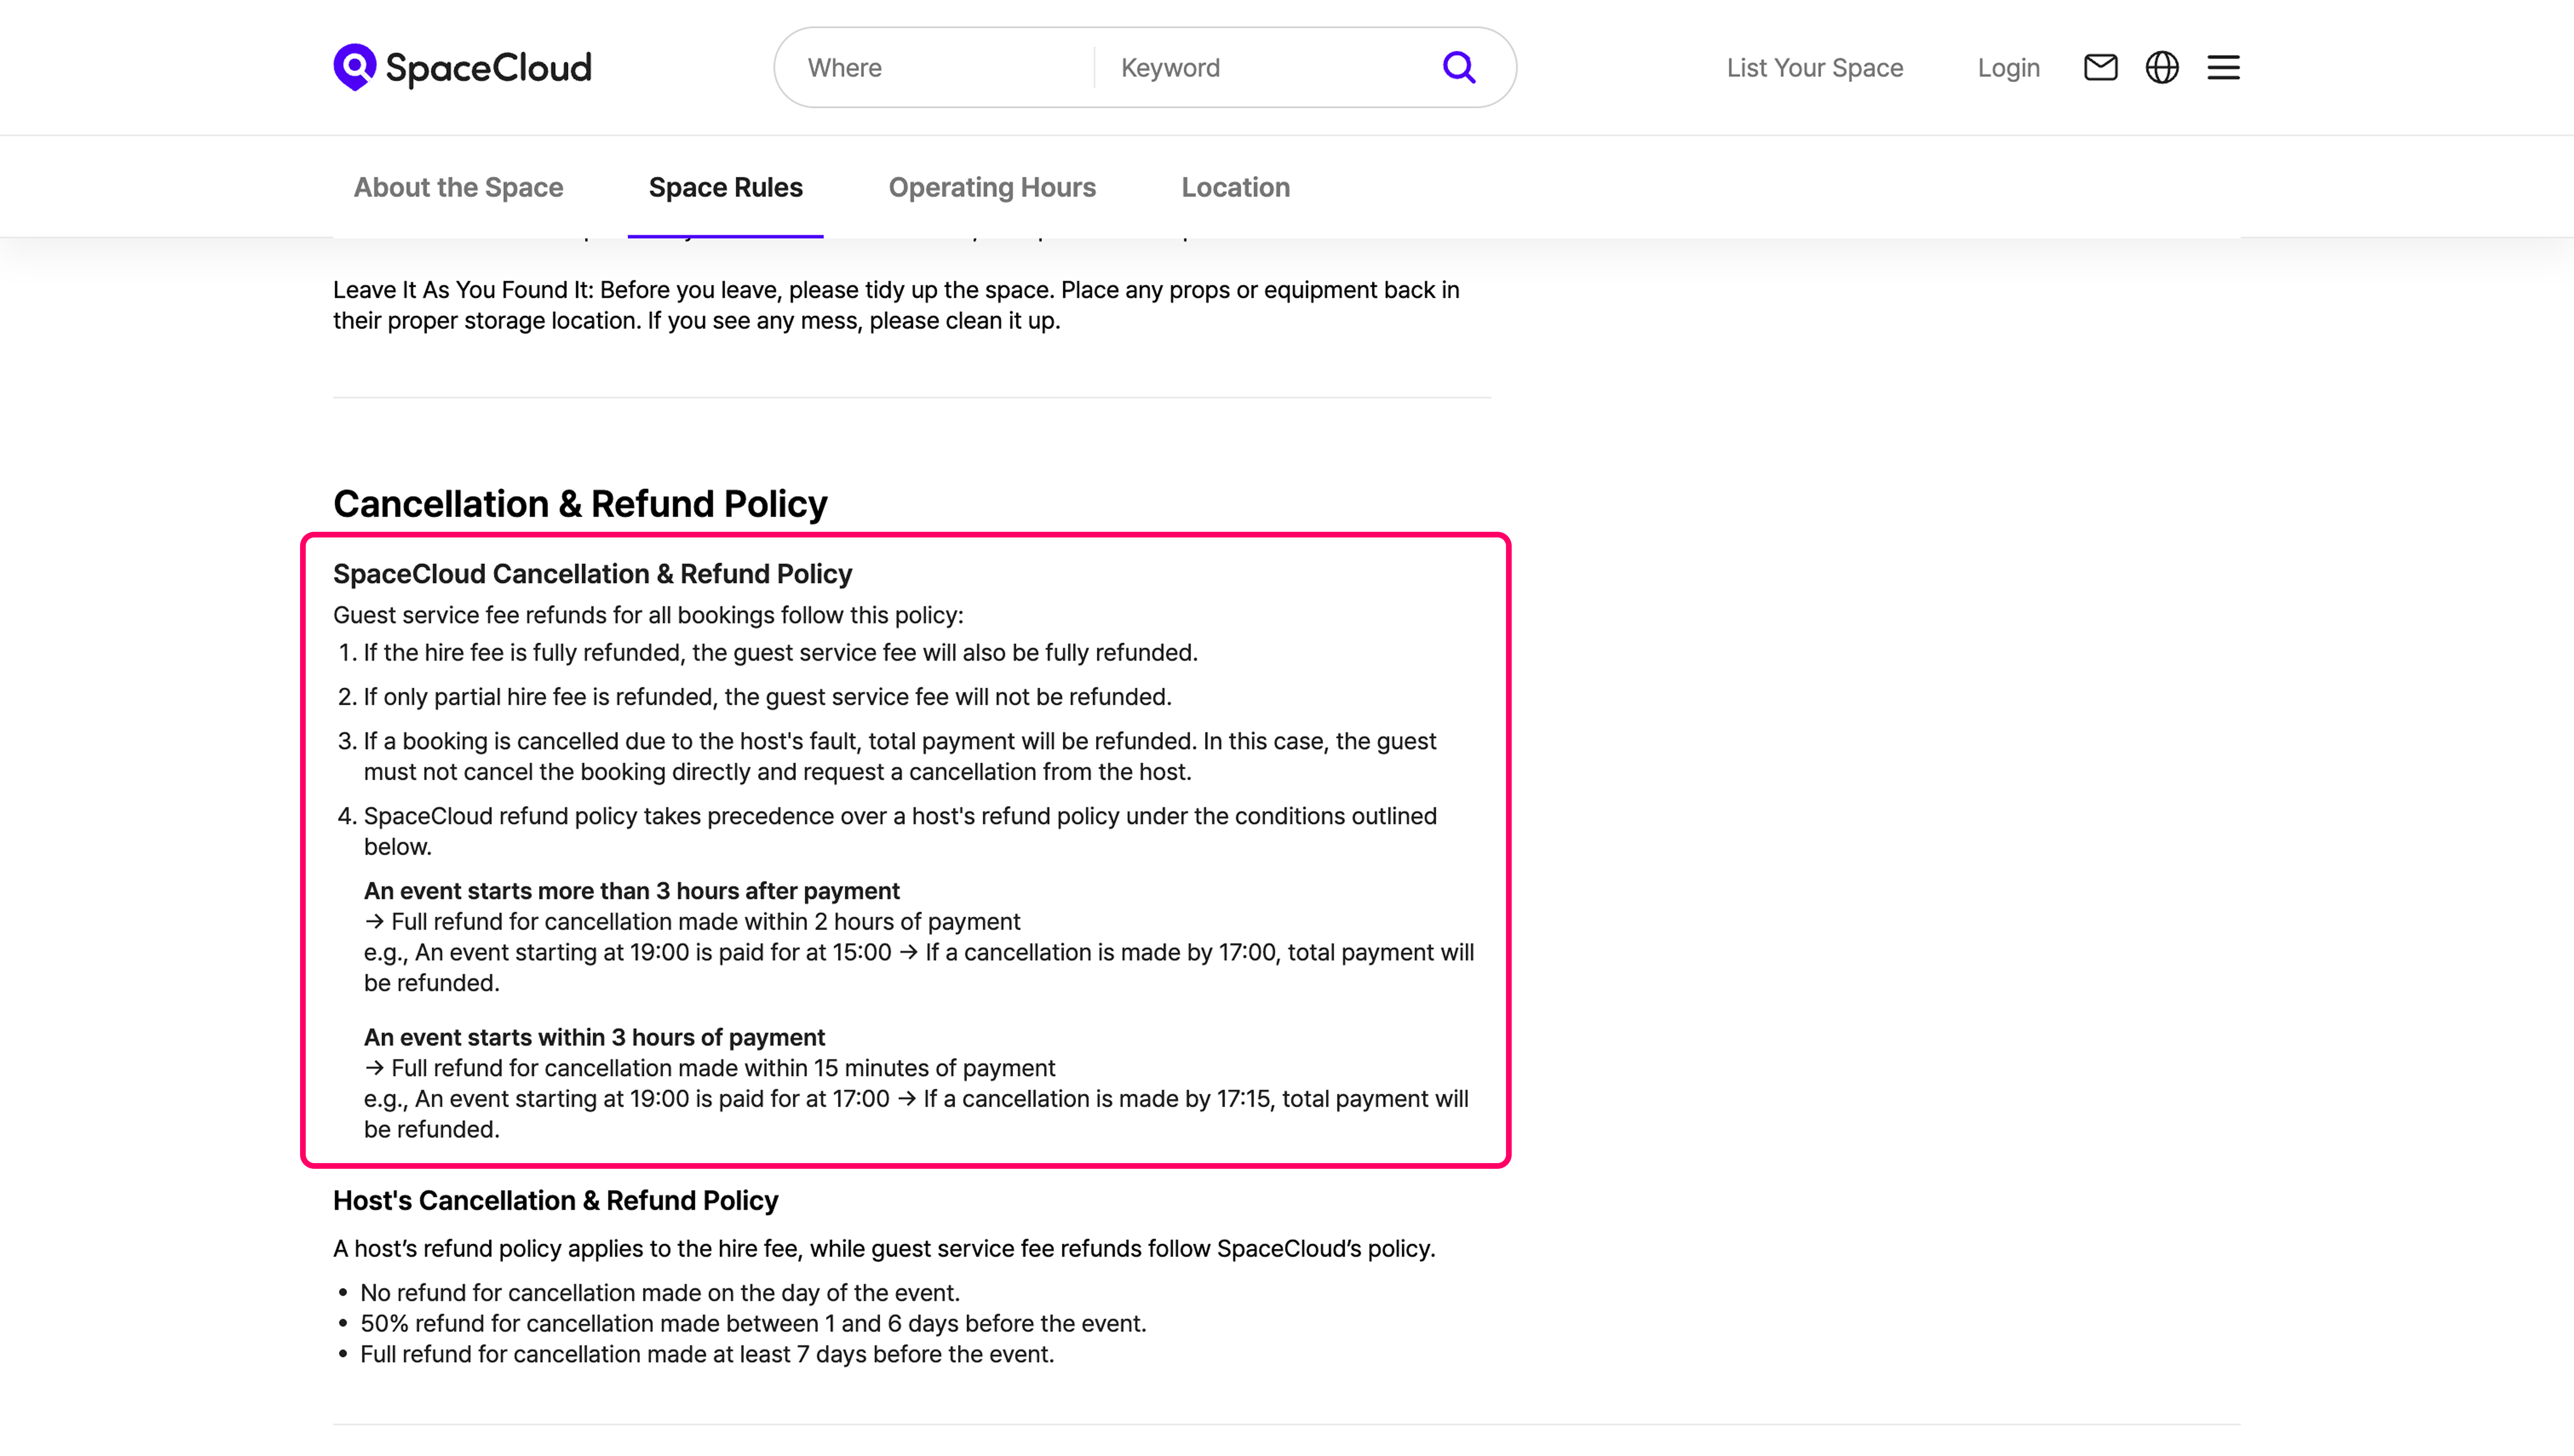Go to the Operating Hours tab

tap(991, 187)
